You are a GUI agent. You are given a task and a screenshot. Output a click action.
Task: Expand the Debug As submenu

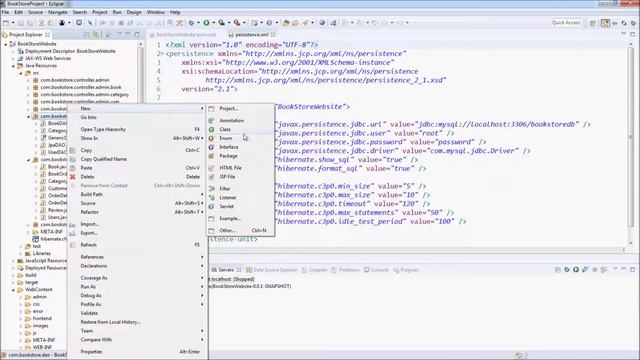tap(137, 296)
